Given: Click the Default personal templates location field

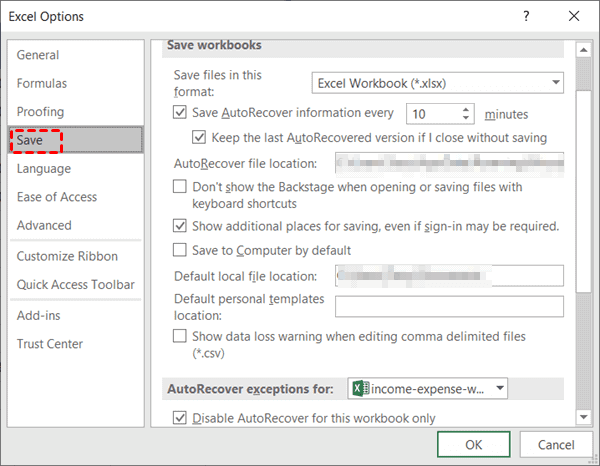Looking at the screenshot, I should (449, 306).
